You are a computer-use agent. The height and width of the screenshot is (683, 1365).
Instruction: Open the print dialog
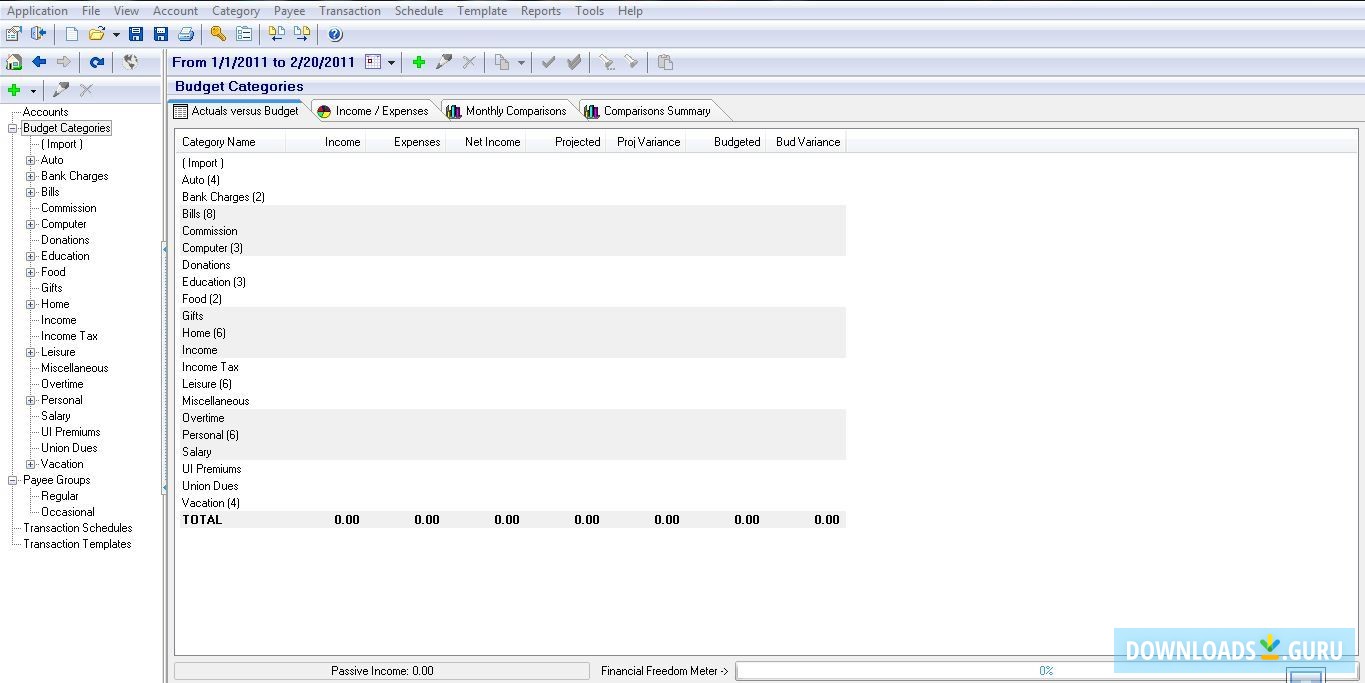[x=187, y=33]
